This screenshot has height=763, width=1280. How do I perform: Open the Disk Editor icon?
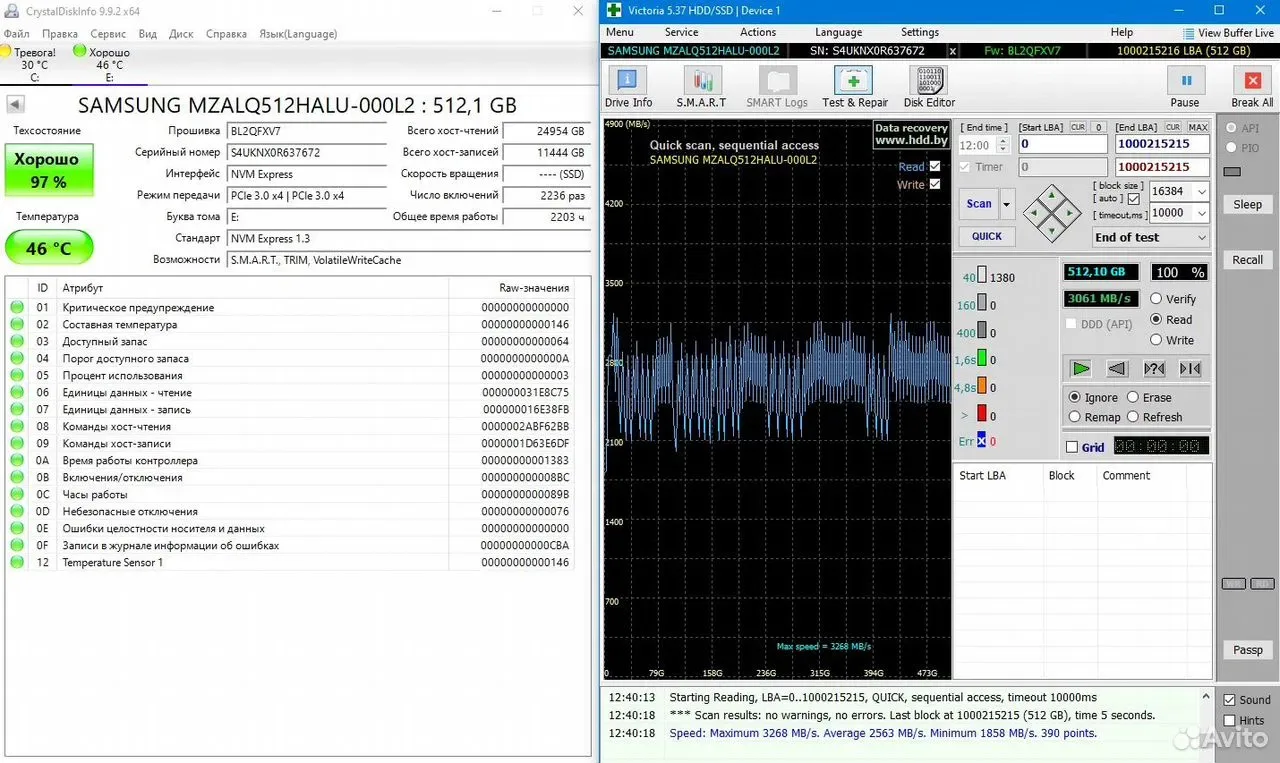point(928,81)
